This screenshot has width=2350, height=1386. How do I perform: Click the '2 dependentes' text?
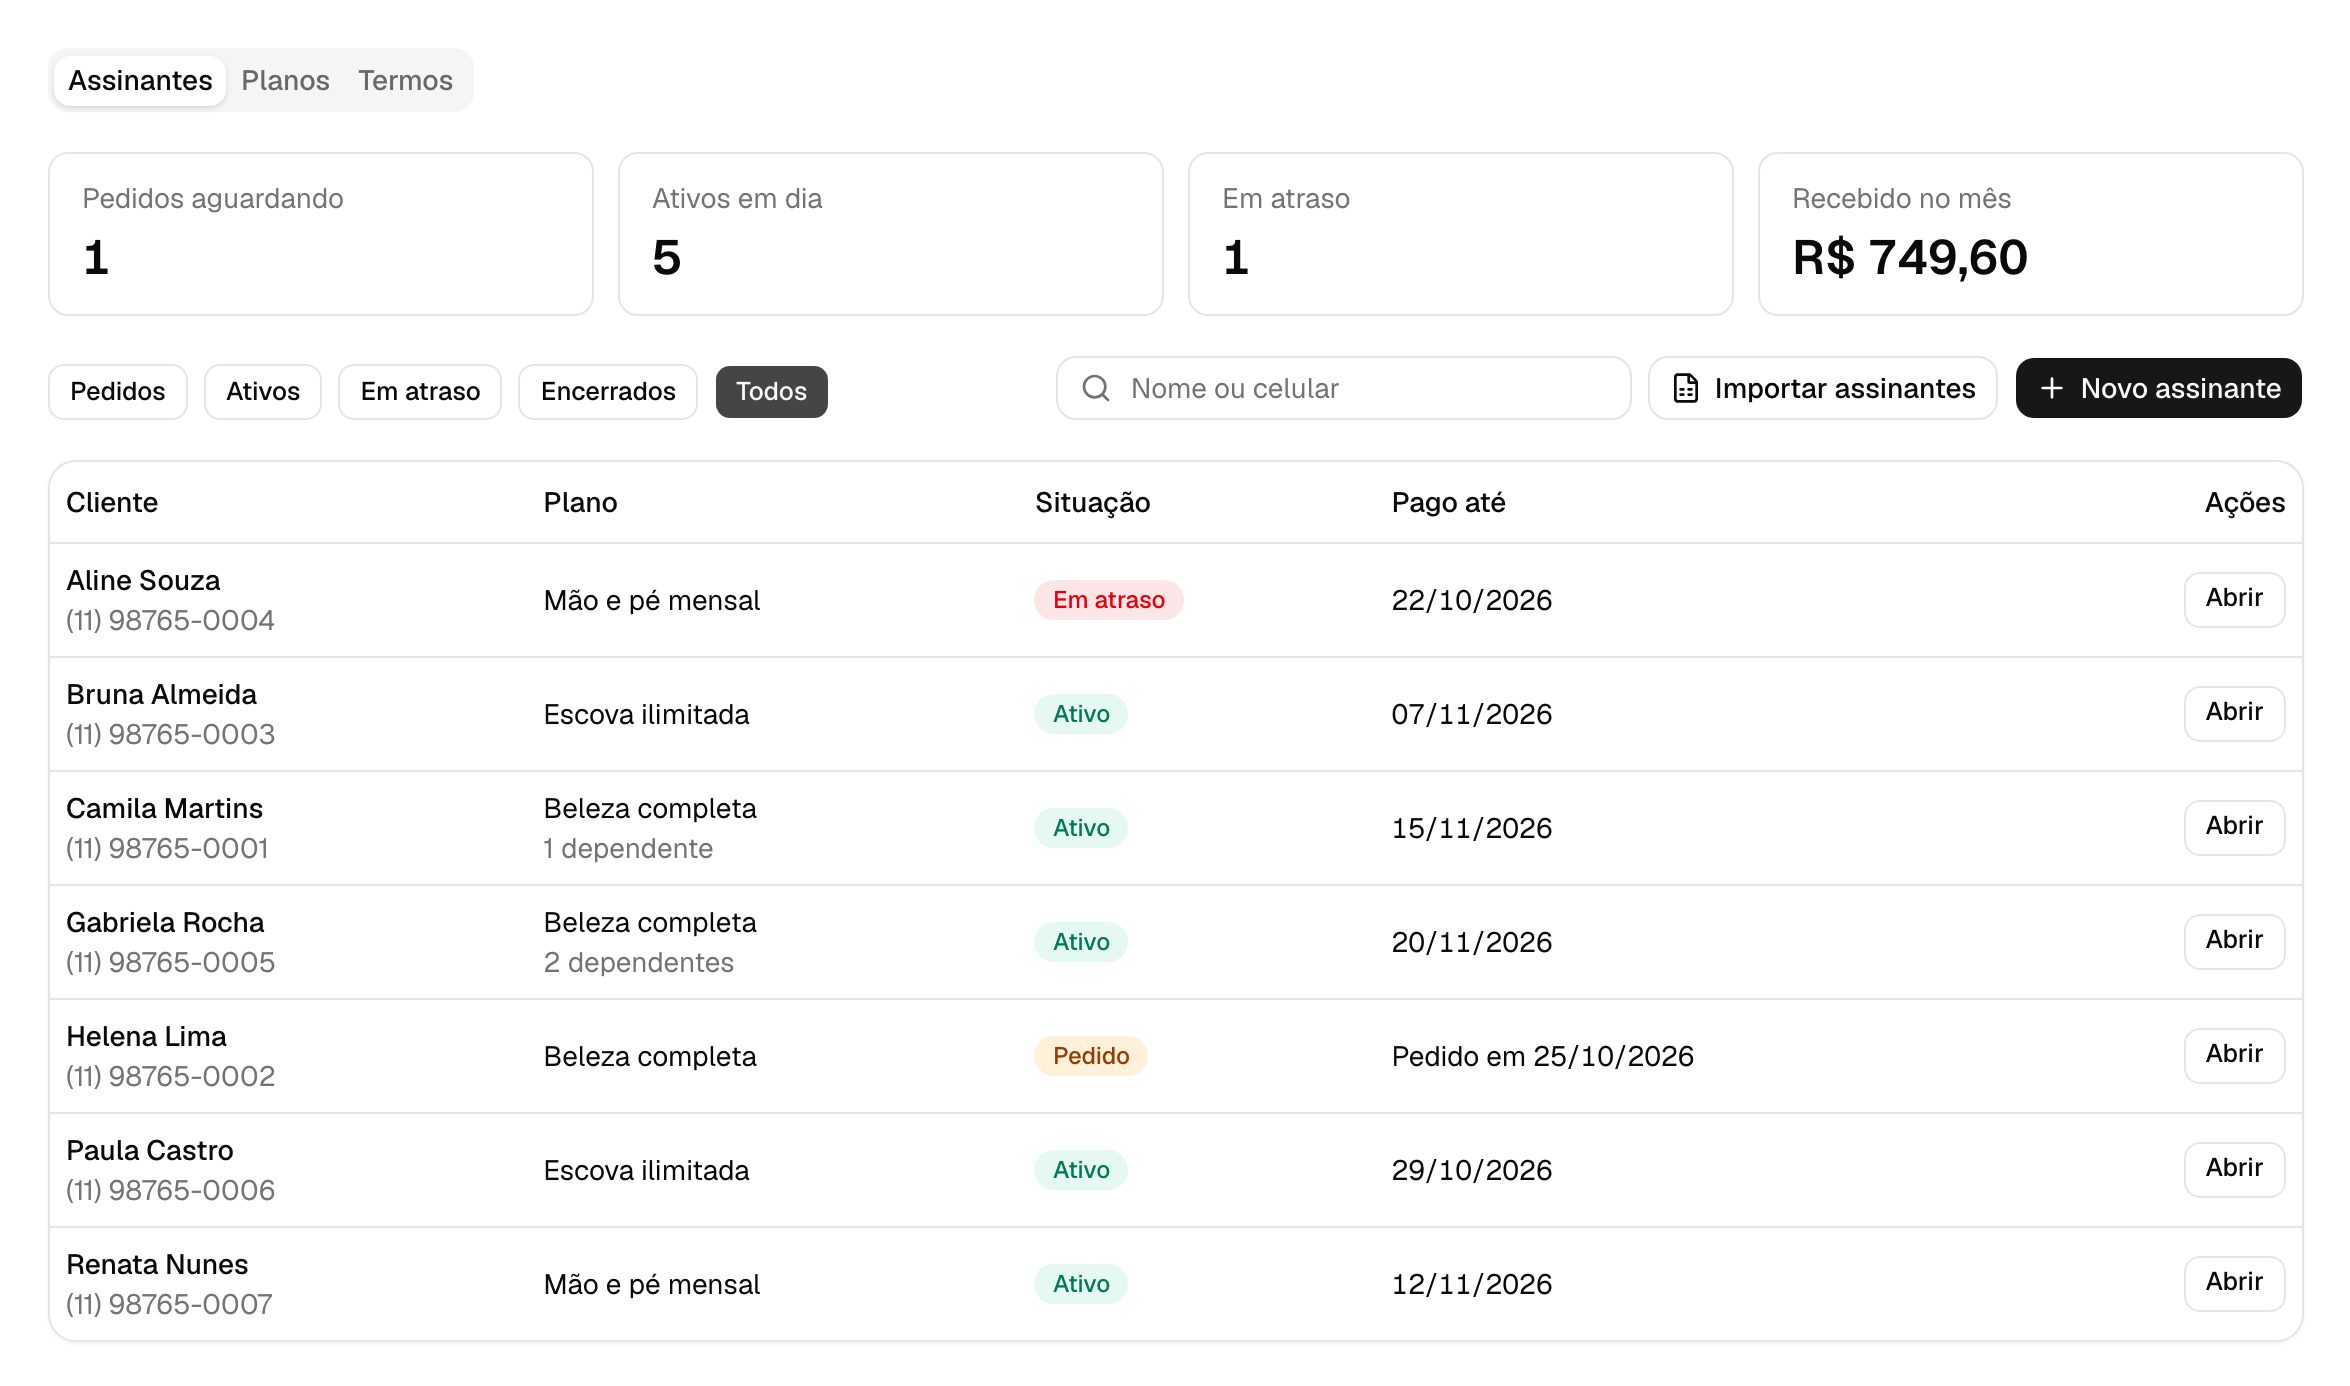[638, 962]
